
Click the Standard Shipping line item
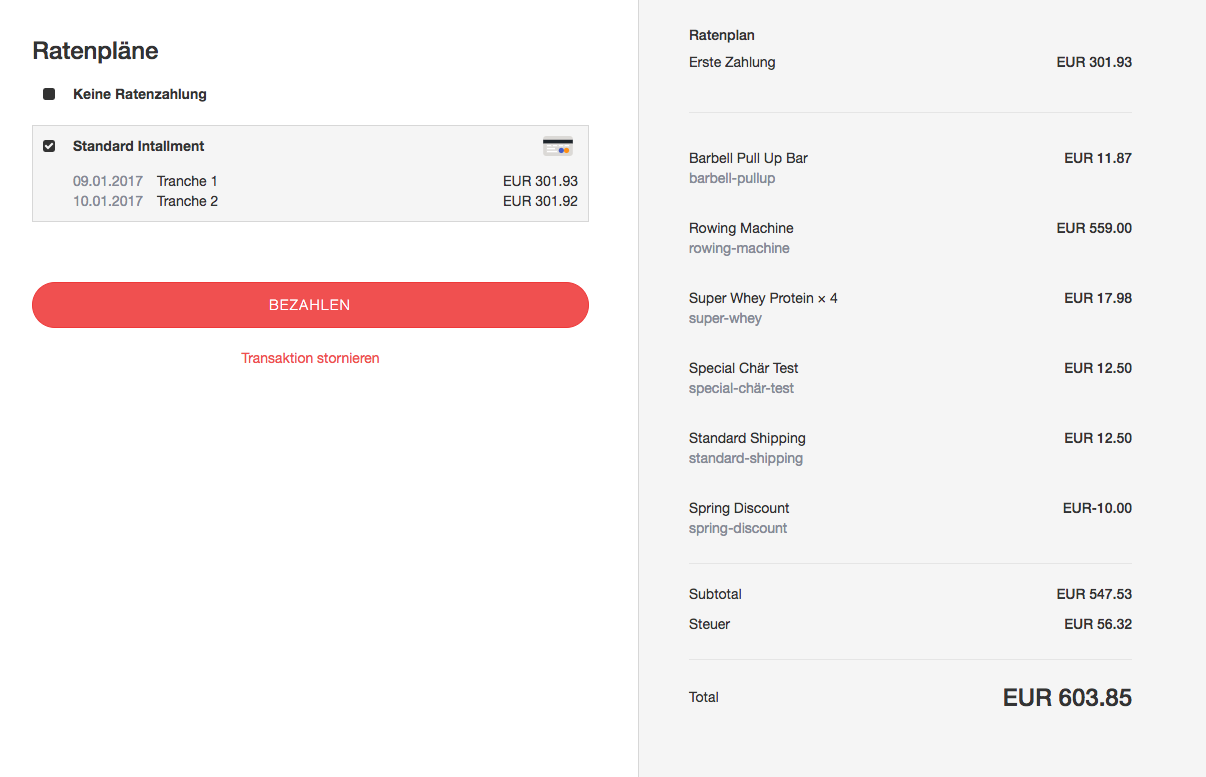(x=747, y=438)
